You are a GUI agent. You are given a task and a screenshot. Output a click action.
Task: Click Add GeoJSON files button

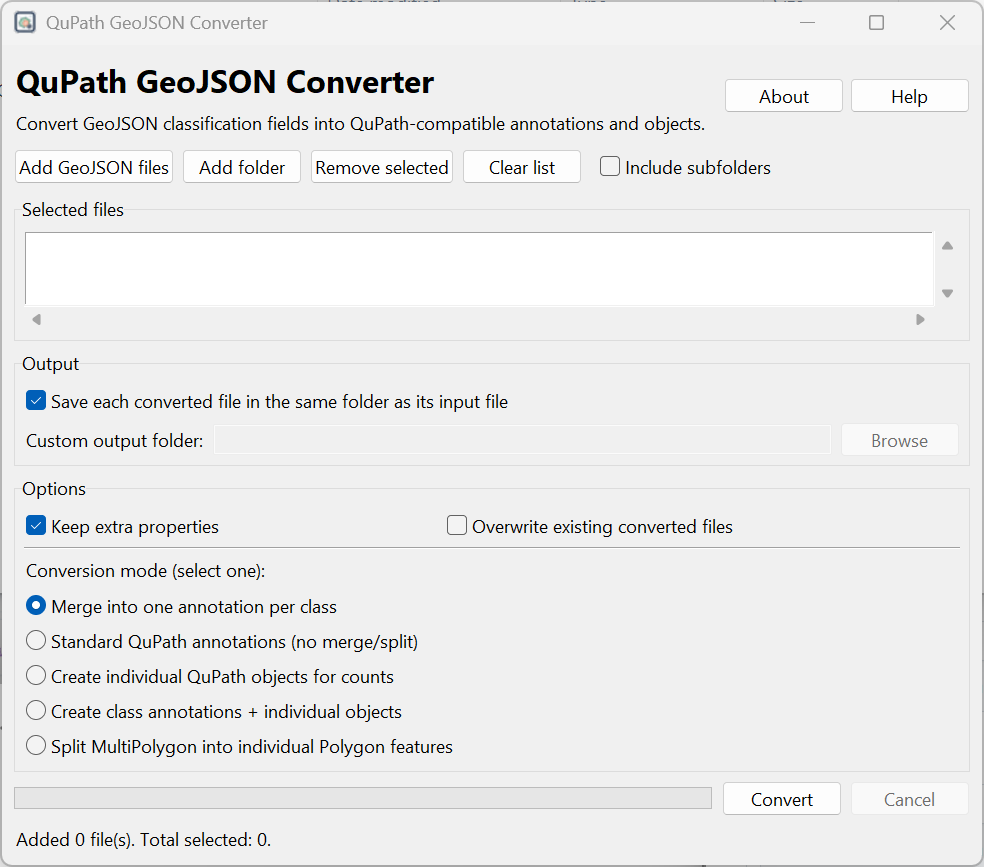click(x=94, y=168)
